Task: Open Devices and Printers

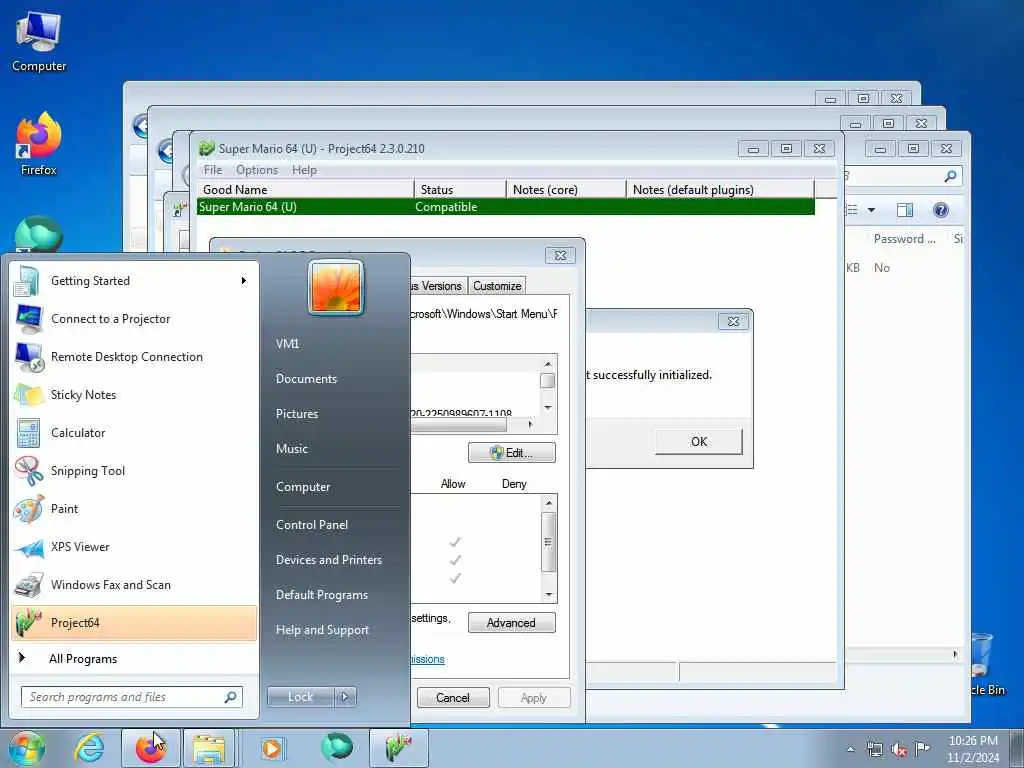Action: [329, 560]
